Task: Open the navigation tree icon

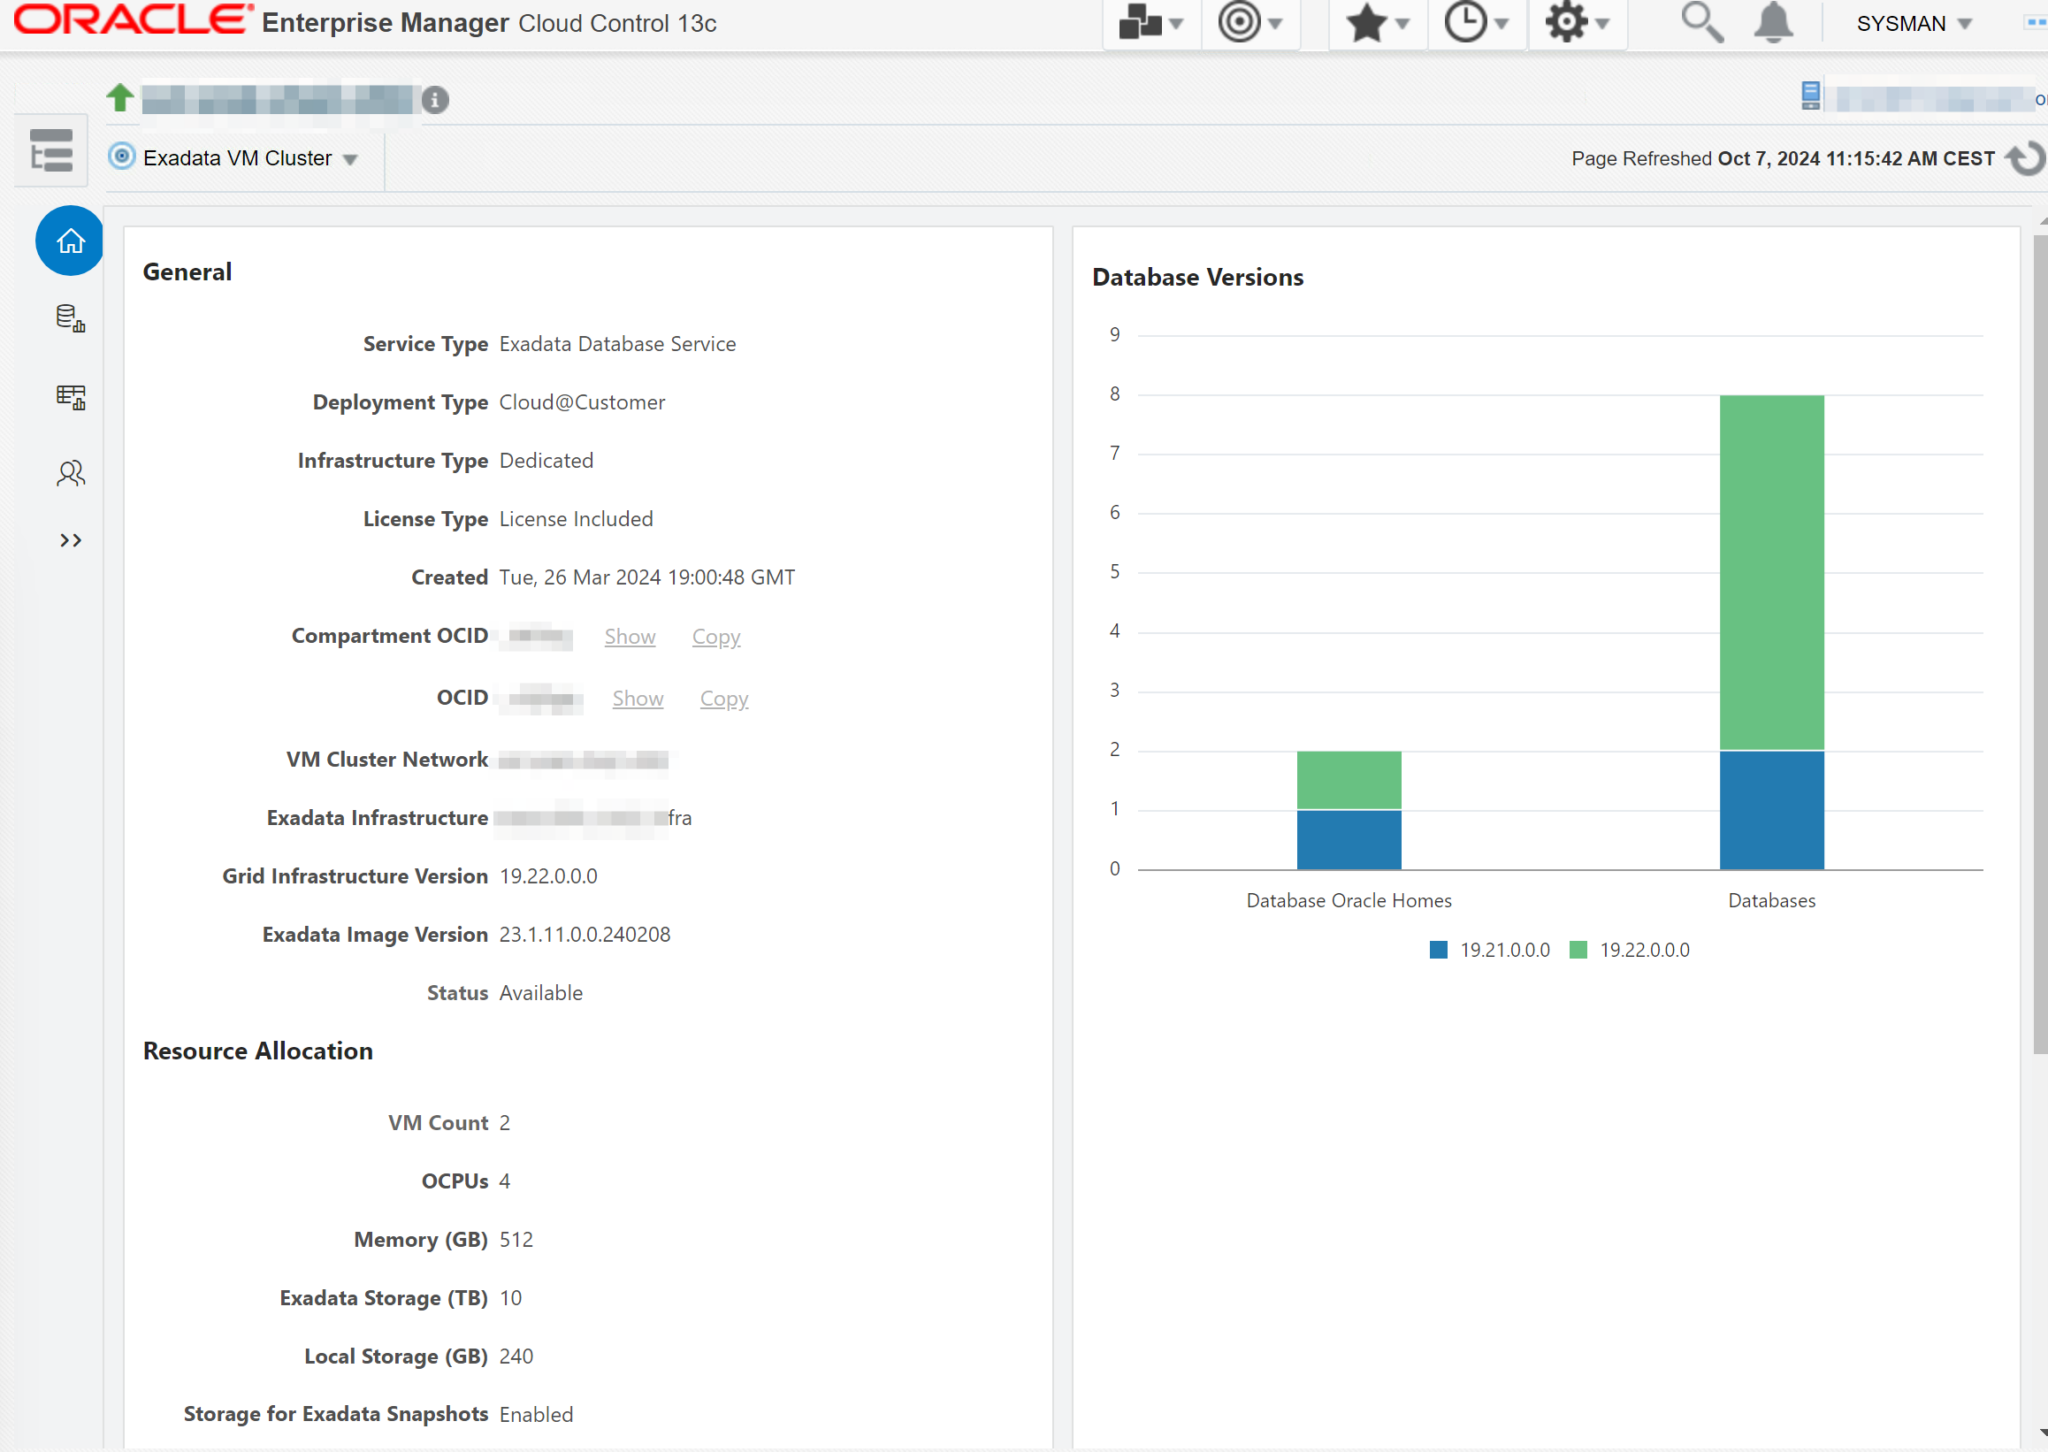Action: (x=51, y=151)
